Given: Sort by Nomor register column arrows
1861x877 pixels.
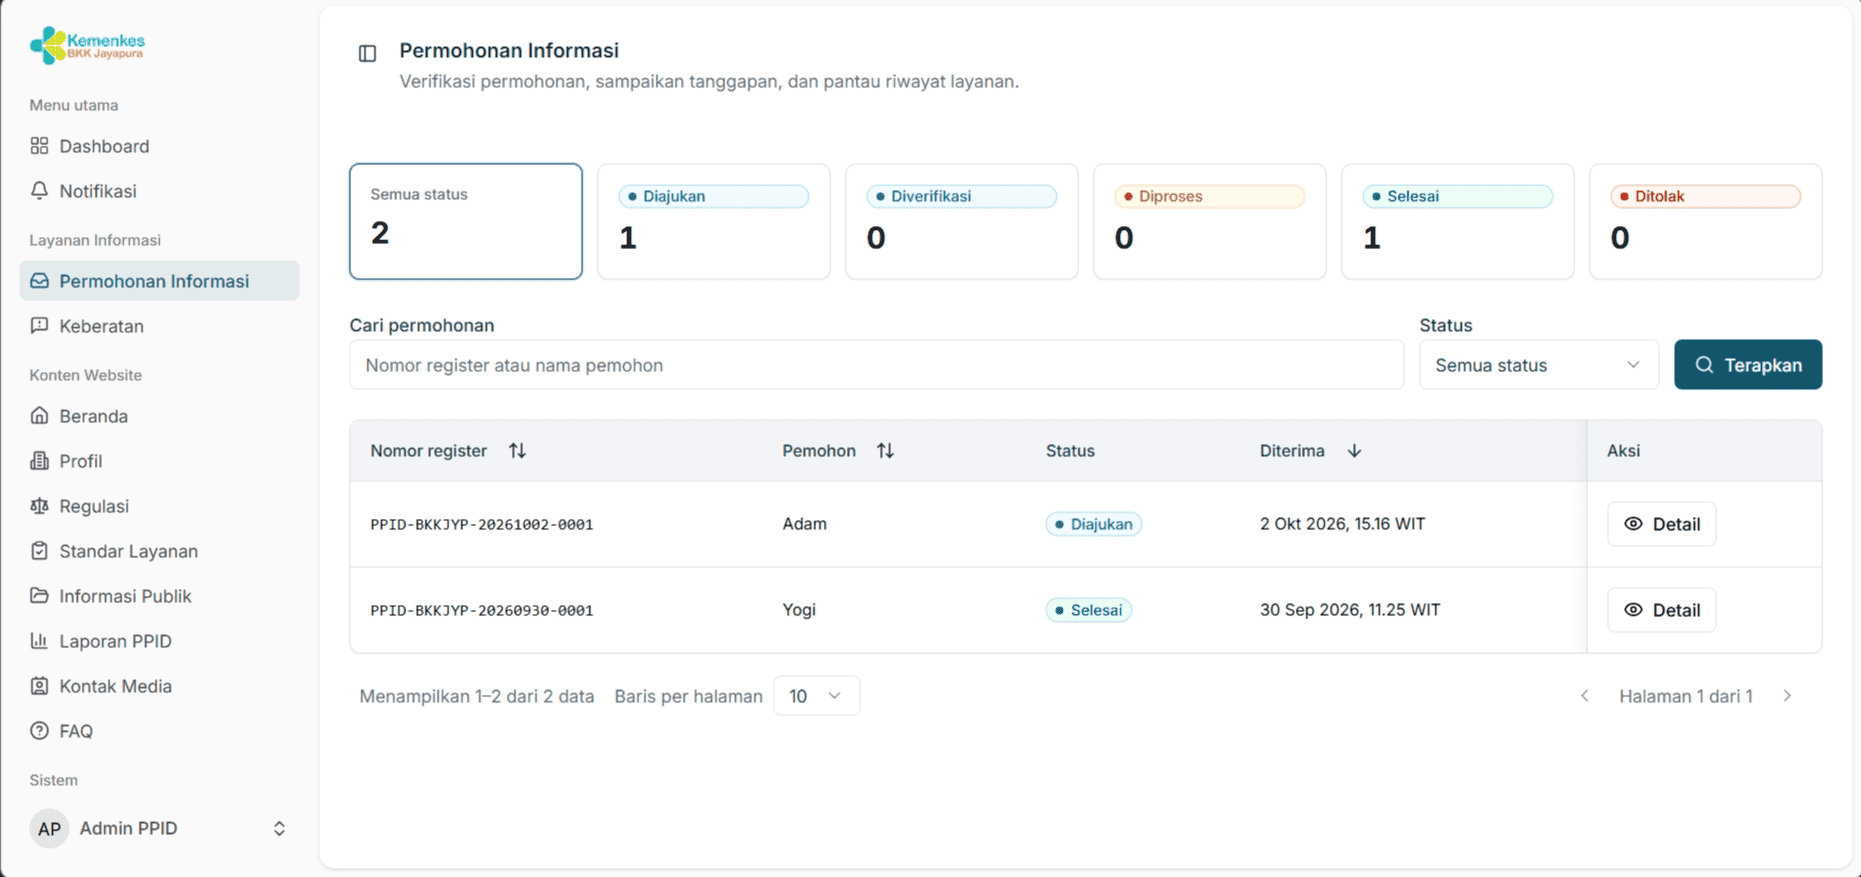Looking at the screenshot, I should [x=517, y=451].
